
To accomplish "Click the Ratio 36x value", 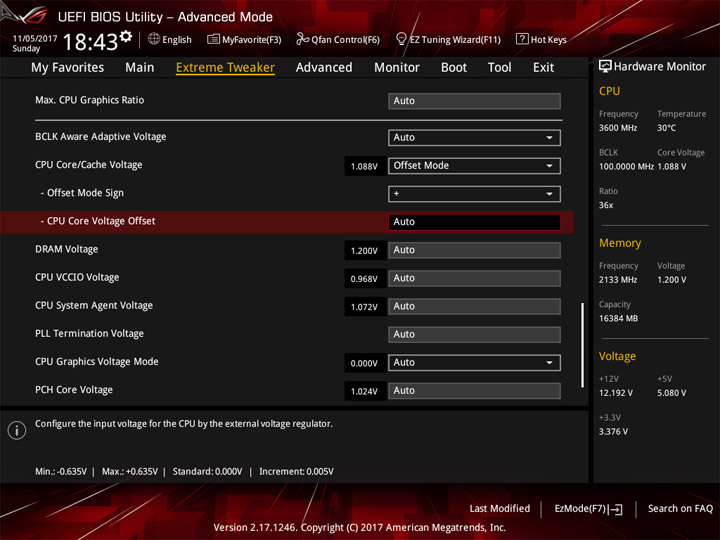I will [606, 205].
